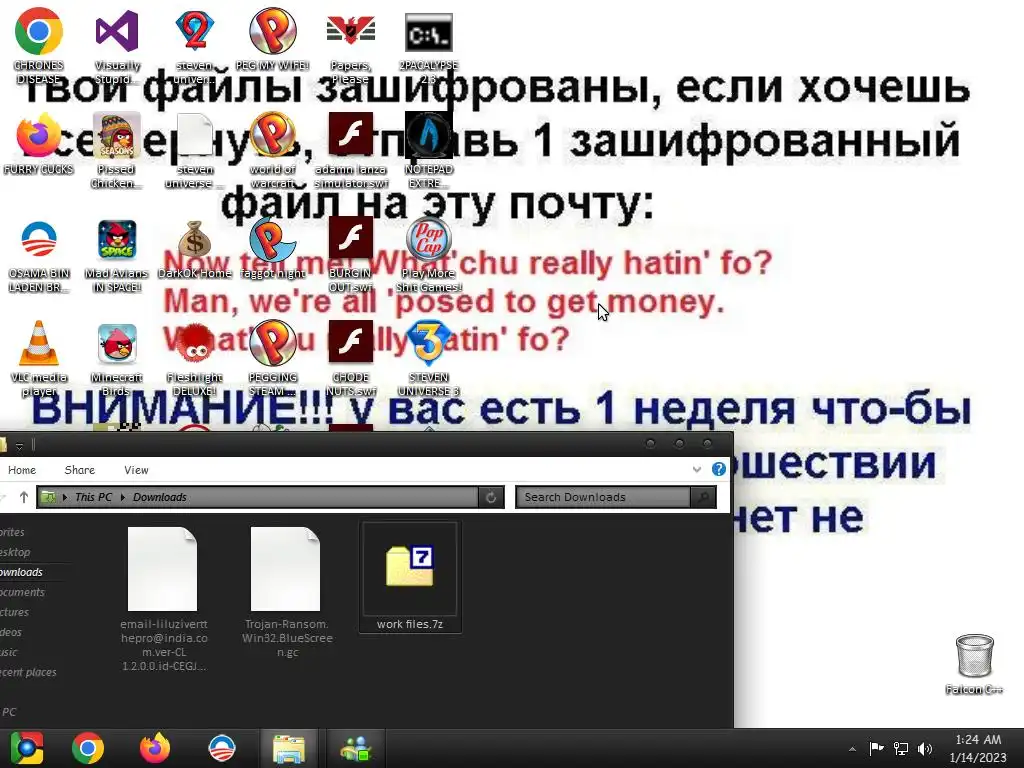Click the Search Downloads field
Screen dimensions: 1024x768
pyautogui.click(x=603, y=498)
